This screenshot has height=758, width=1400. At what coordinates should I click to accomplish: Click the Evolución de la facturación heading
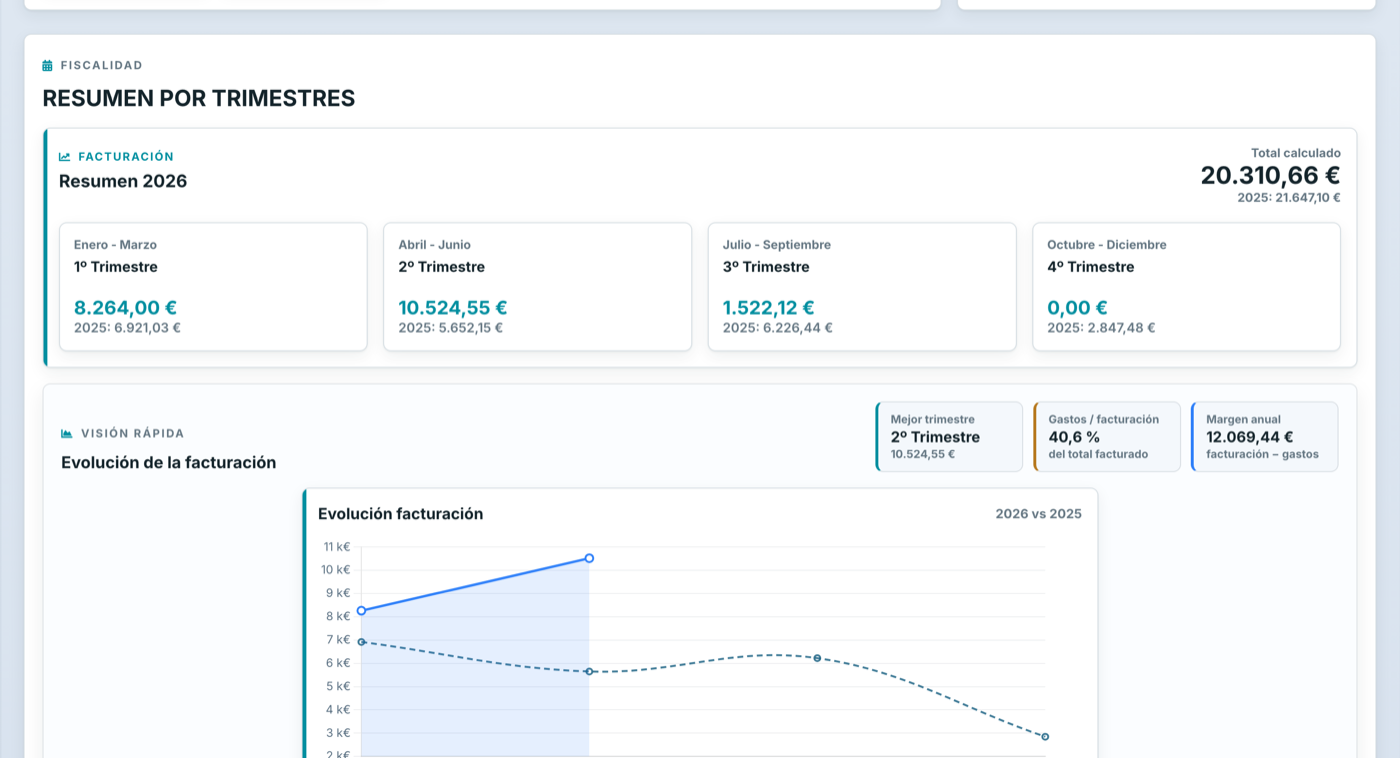(168, 463)
